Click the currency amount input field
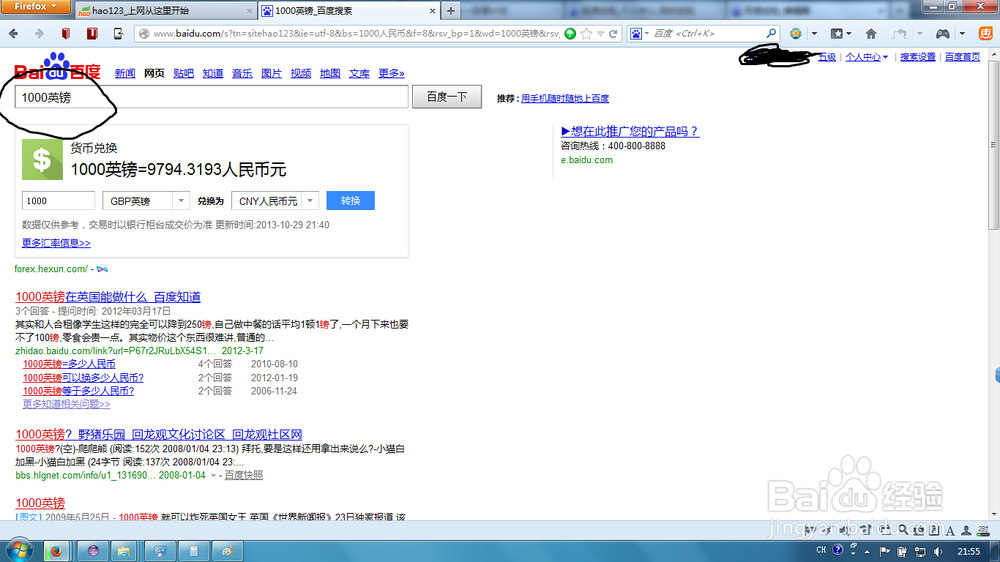The height and width of the screenshot is (562, 1000). pyautogui.click(x=58, y=201)
